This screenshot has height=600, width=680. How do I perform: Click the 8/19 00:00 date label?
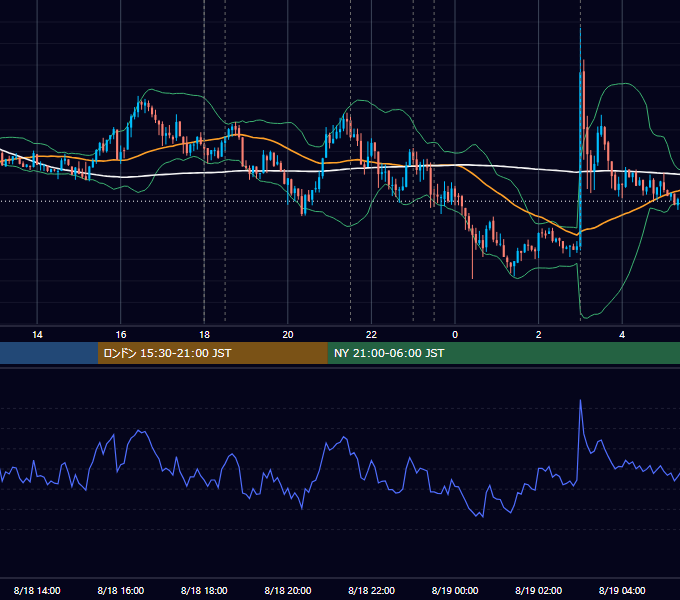(455, 590)
